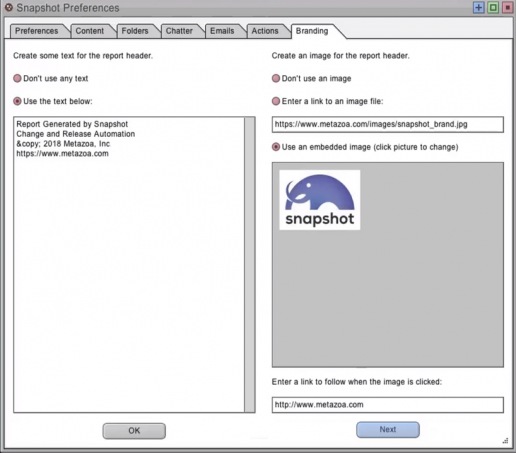
Task: Switch to the Chatter tab
Action: (179, 31)
